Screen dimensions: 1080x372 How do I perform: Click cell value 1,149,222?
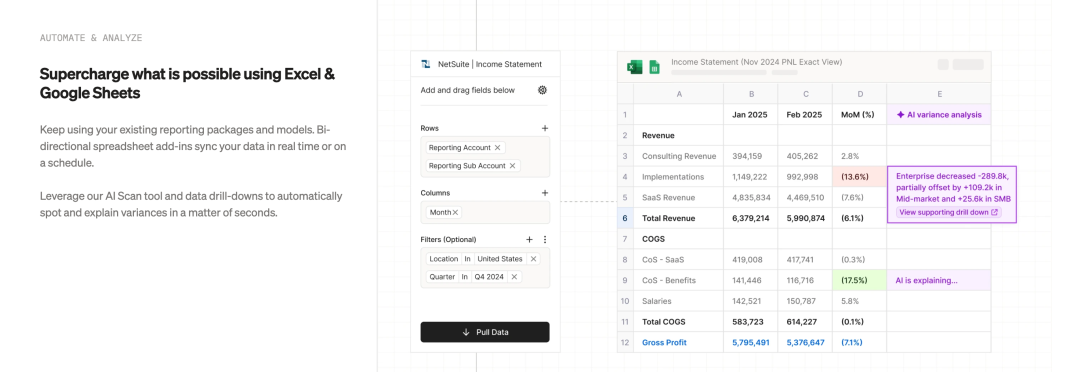[751, 177]
